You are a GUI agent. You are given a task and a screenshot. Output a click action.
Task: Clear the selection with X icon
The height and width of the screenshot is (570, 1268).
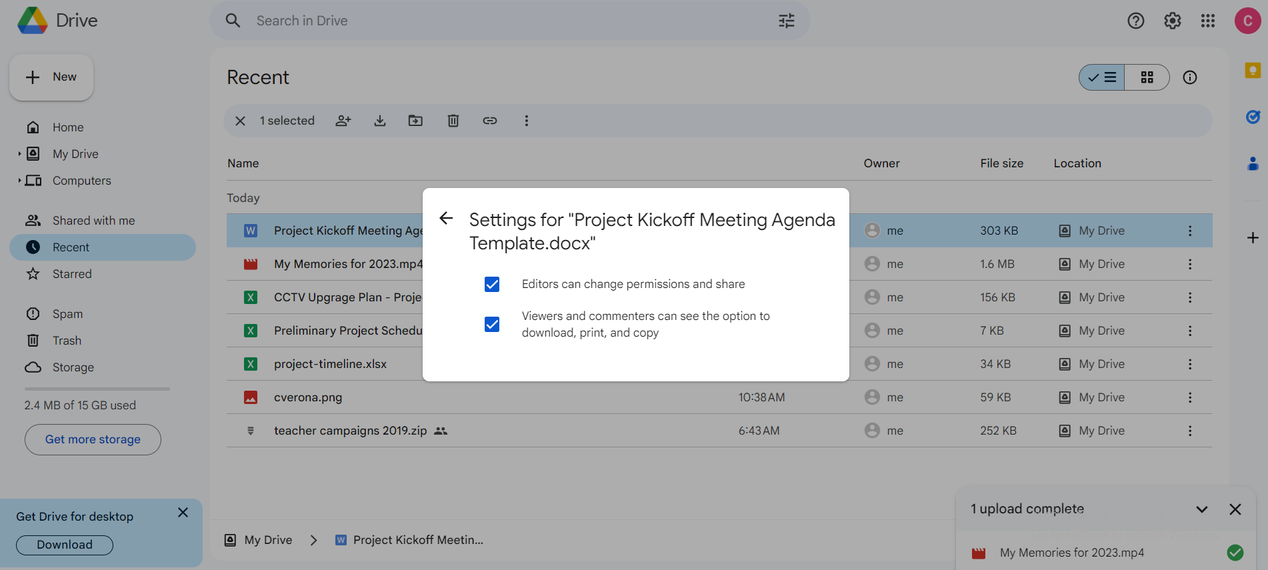(240, 121)
